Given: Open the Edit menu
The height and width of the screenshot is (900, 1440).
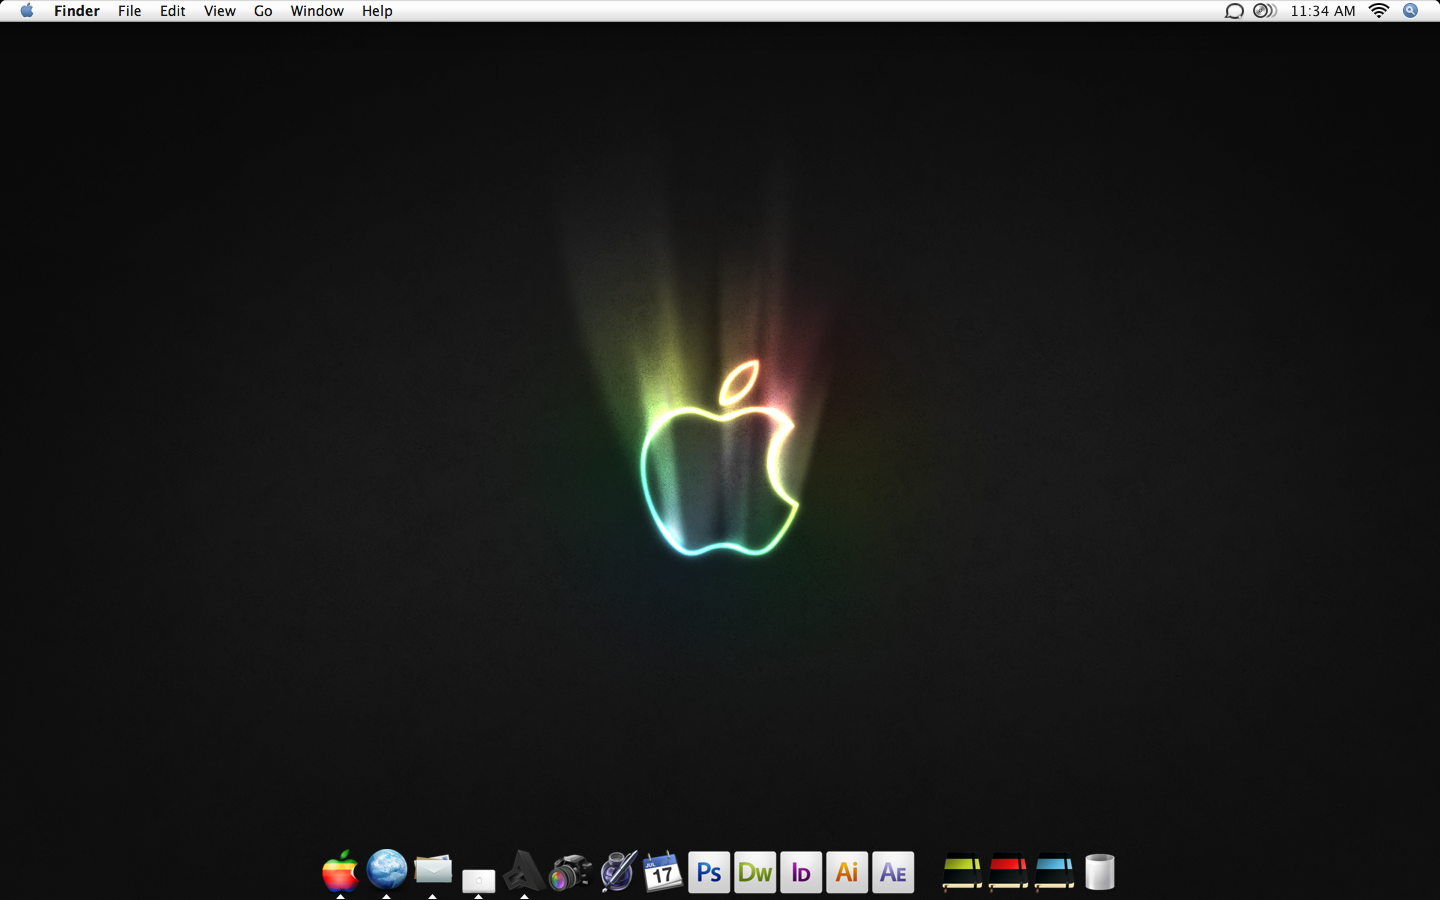Looking at the screenshot, I should click(x=173, y=11).
